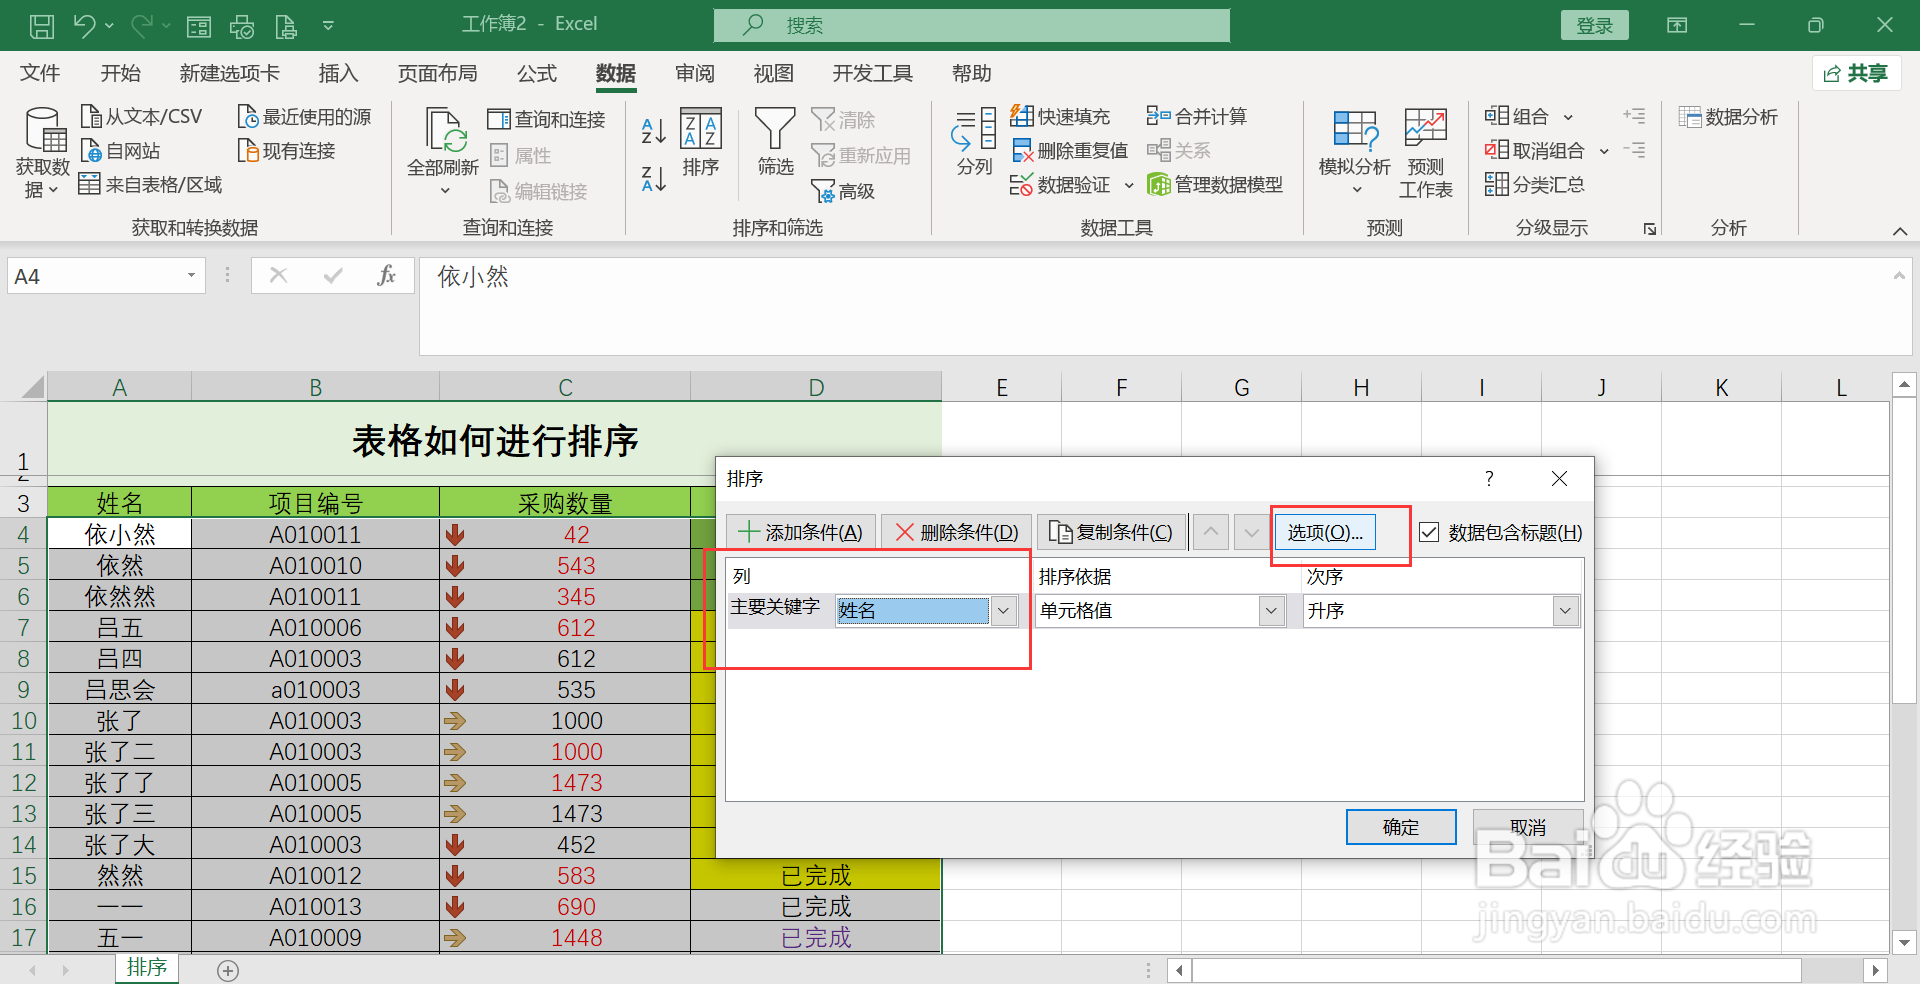
Task: Expand the 排序依据 单元格值 dropdown
Action: click(x=1271, y=610)
